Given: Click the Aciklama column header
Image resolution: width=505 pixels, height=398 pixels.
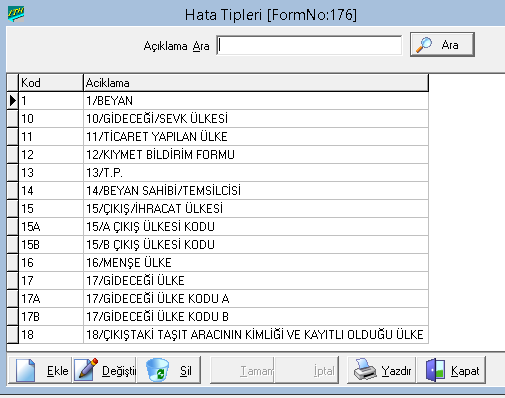Looking at the screenshot, I should pos(256,83).
